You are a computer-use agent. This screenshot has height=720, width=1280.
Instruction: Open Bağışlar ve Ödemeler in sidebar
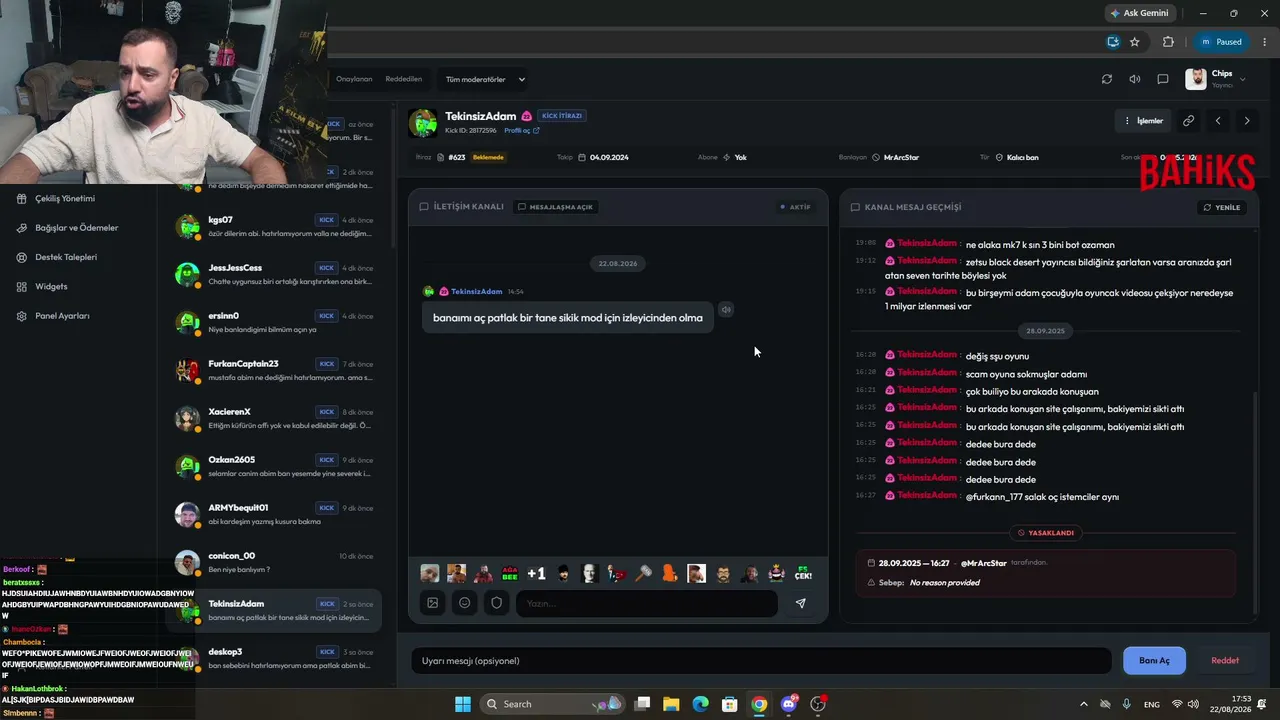click(78, 227)
